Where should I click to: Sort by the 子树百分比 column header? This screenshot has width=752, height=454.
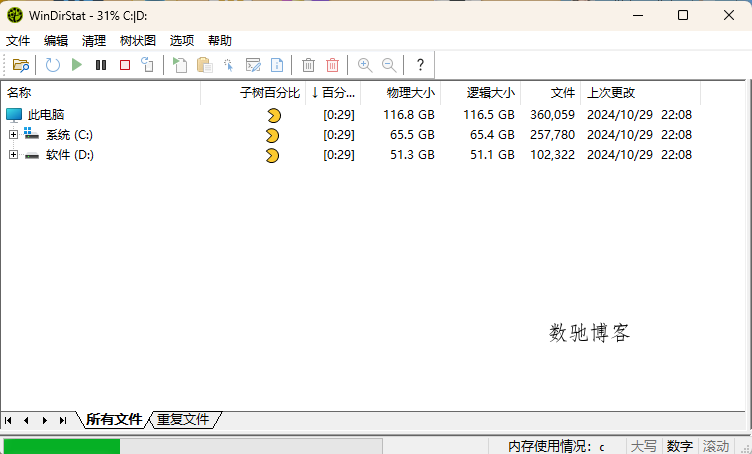[253, 93]
